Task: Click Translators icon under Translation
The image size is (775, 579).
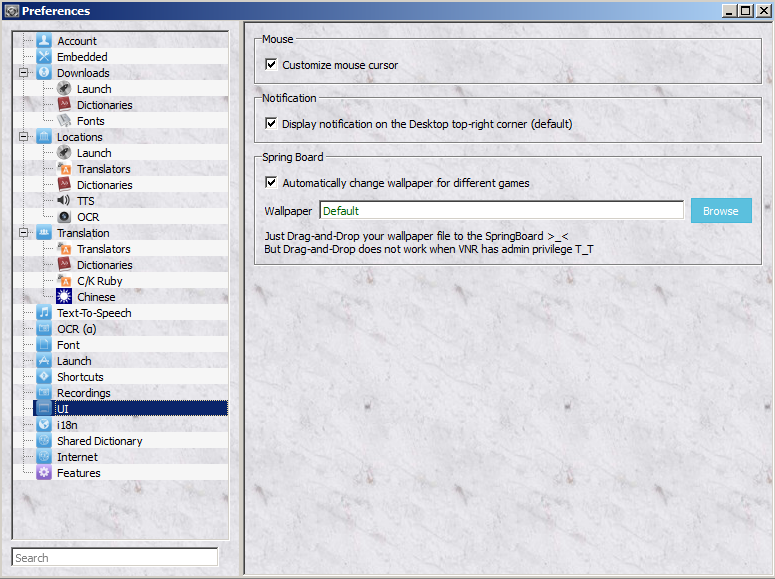Action: coord(64,249)
